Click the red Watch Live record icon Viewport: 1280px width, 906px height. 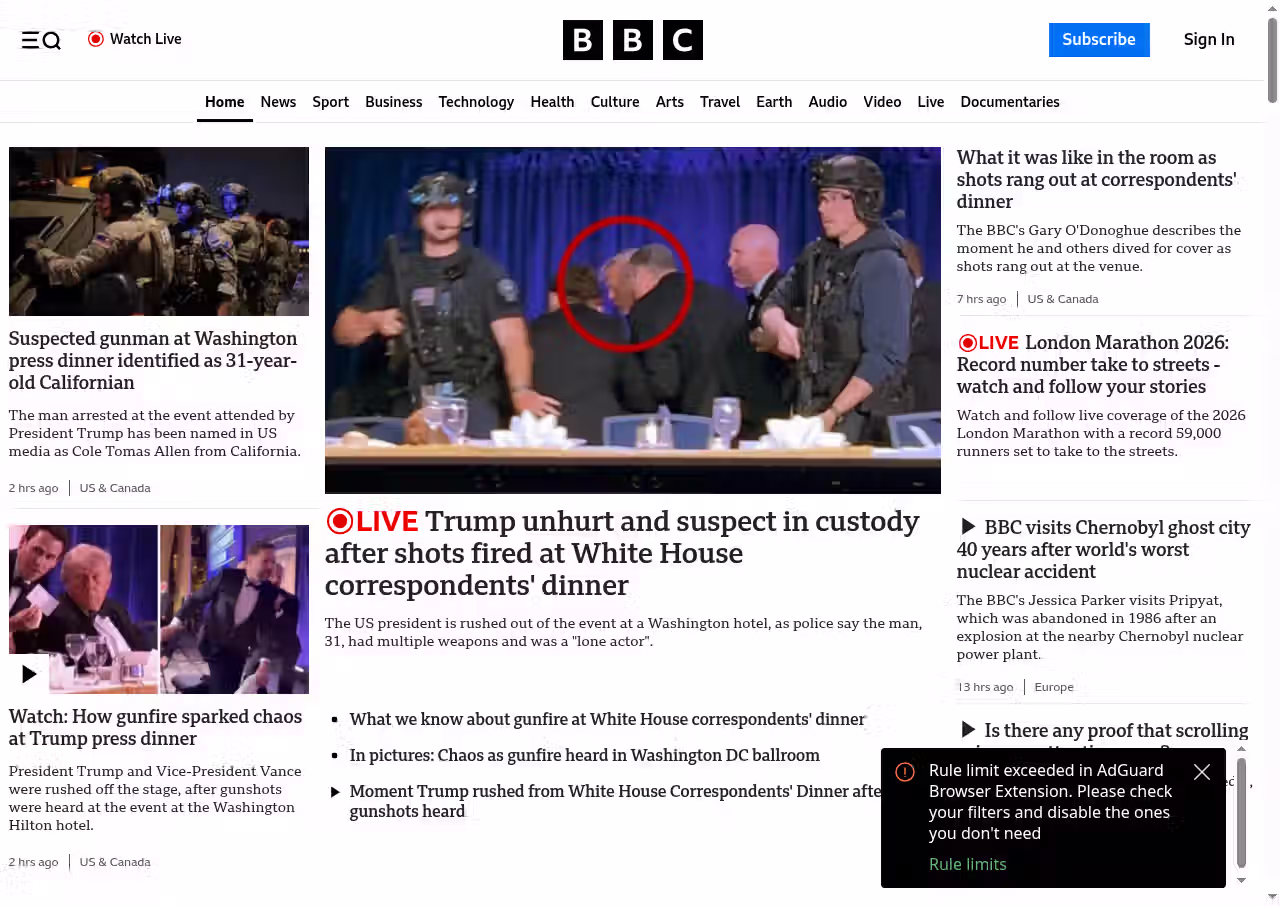pos(96,39)
